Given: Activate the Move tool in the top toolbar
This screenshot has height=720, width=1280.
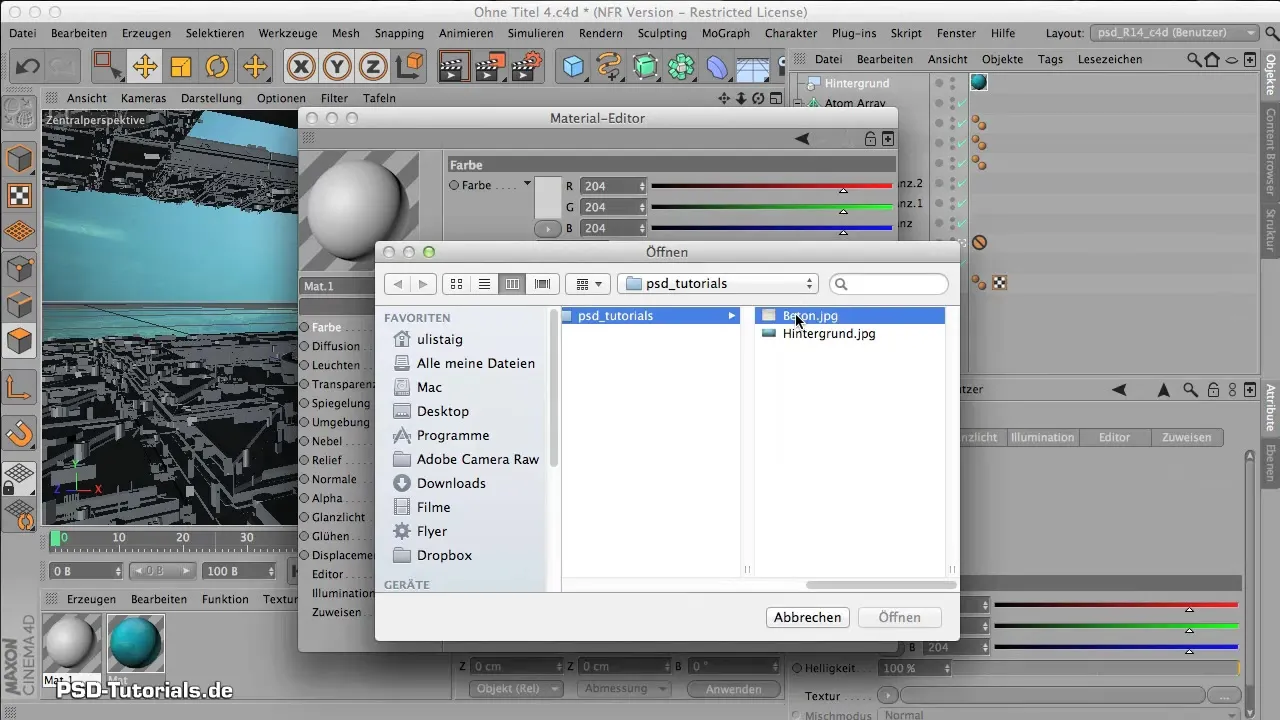Looking at the screenshot, I should [145, 67].
